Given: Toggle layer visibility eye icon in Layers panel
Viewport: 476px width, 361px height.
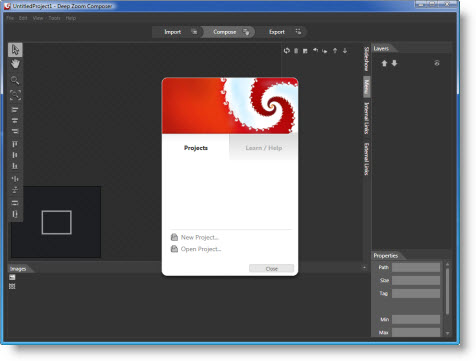Looking at the screenshot, I should [x=437, y=63].
